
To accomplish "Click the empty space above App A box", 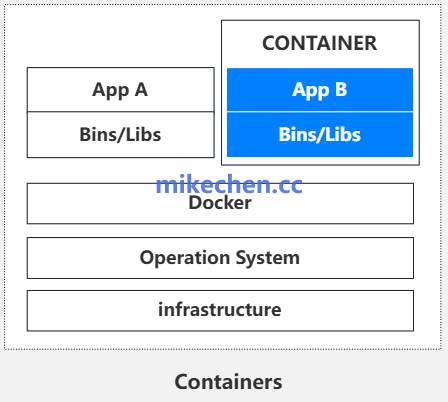I will pos(120,40).
